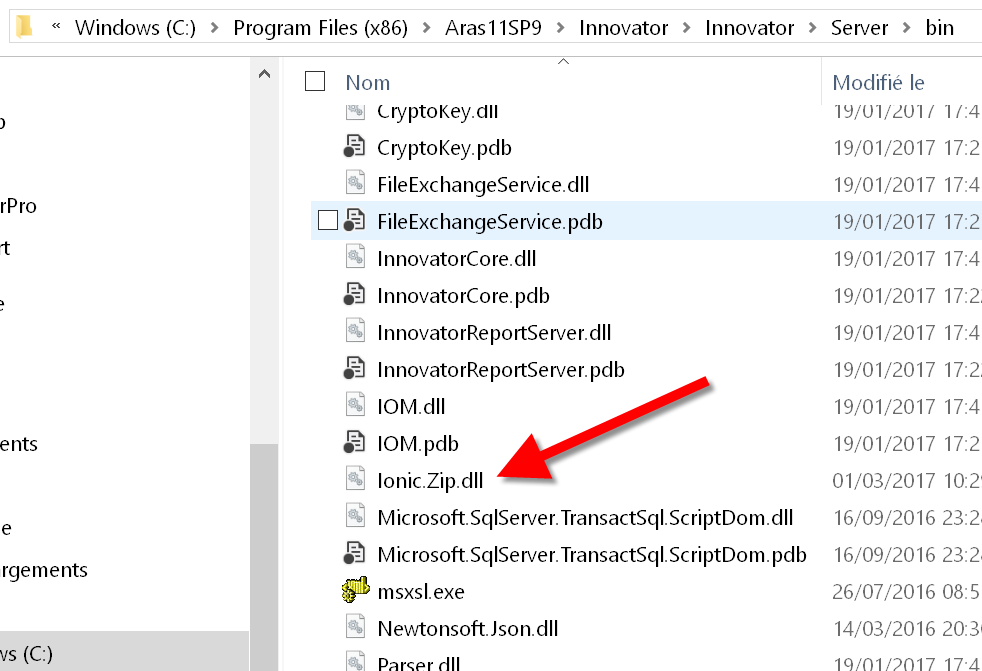Click the msxsl.exe application icon
The width and height of the screenshot is (982, 671).
[x=354, y=591]
